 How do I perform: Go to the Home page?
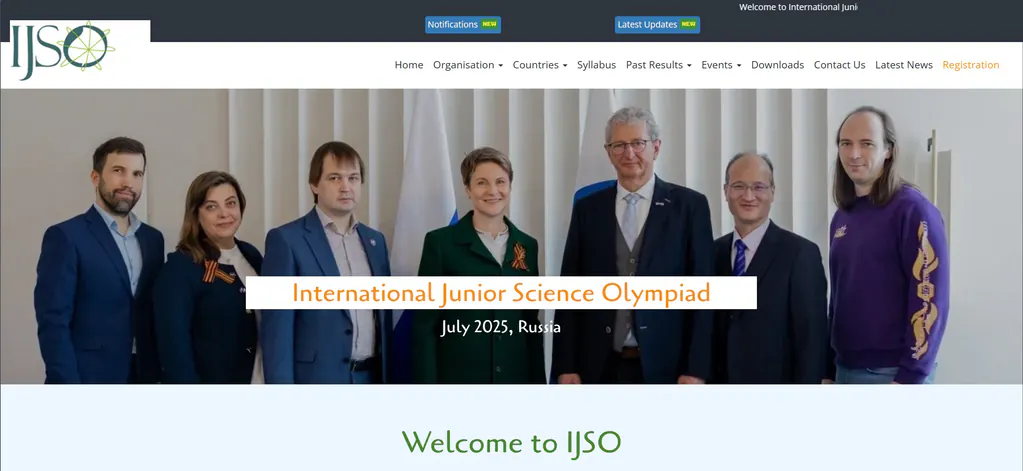coord(408,65)
